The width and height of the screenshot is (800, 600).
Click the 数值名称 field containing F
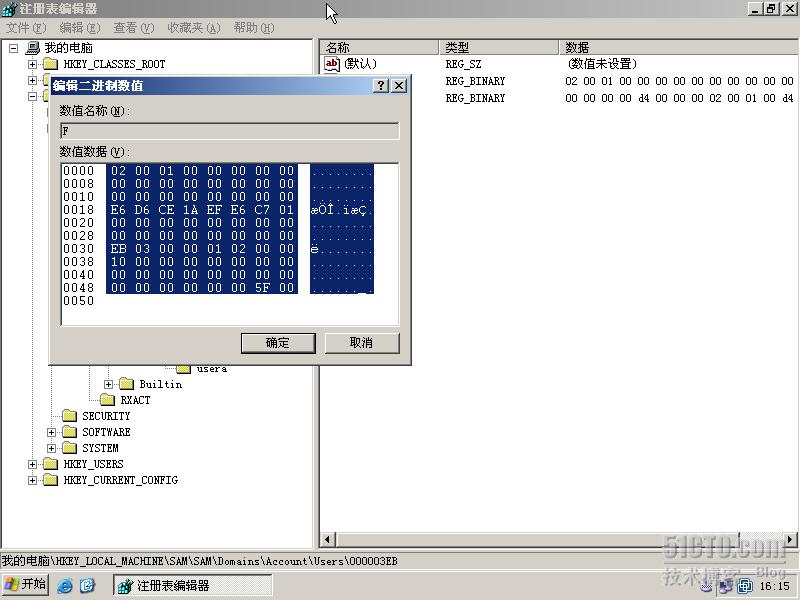pos(230,131)
